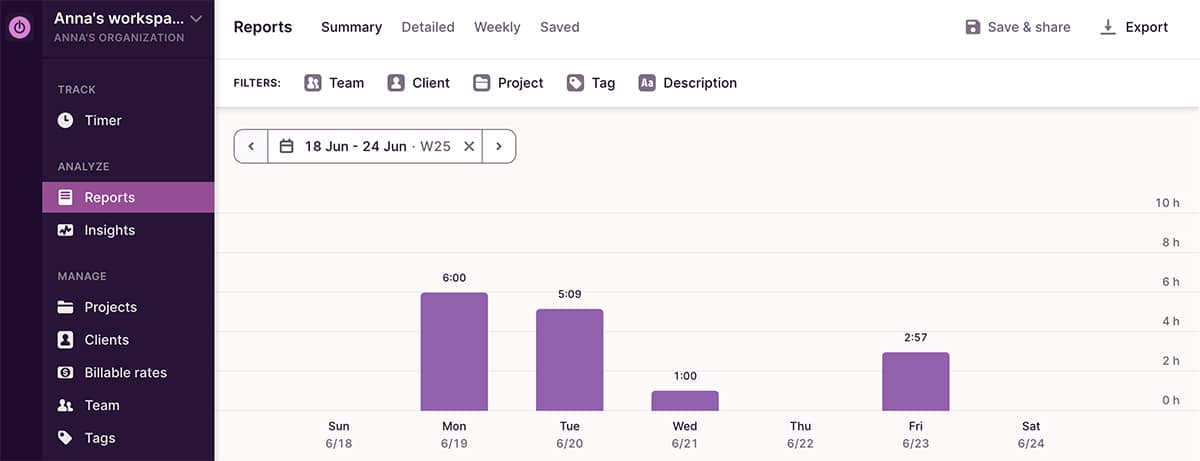Open the Team filter dropdown
Screen dimensions: 1200x461
tap(334, 83)
